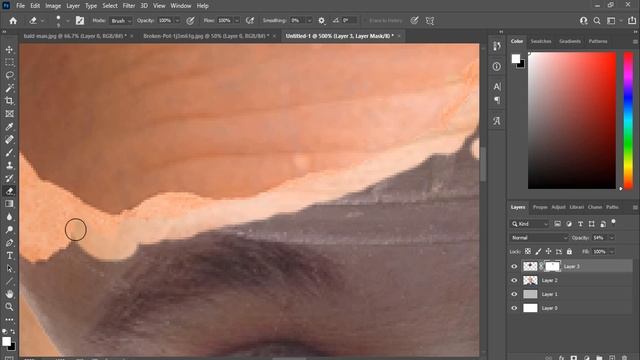Select the Gradient tool

click(9, 204)
